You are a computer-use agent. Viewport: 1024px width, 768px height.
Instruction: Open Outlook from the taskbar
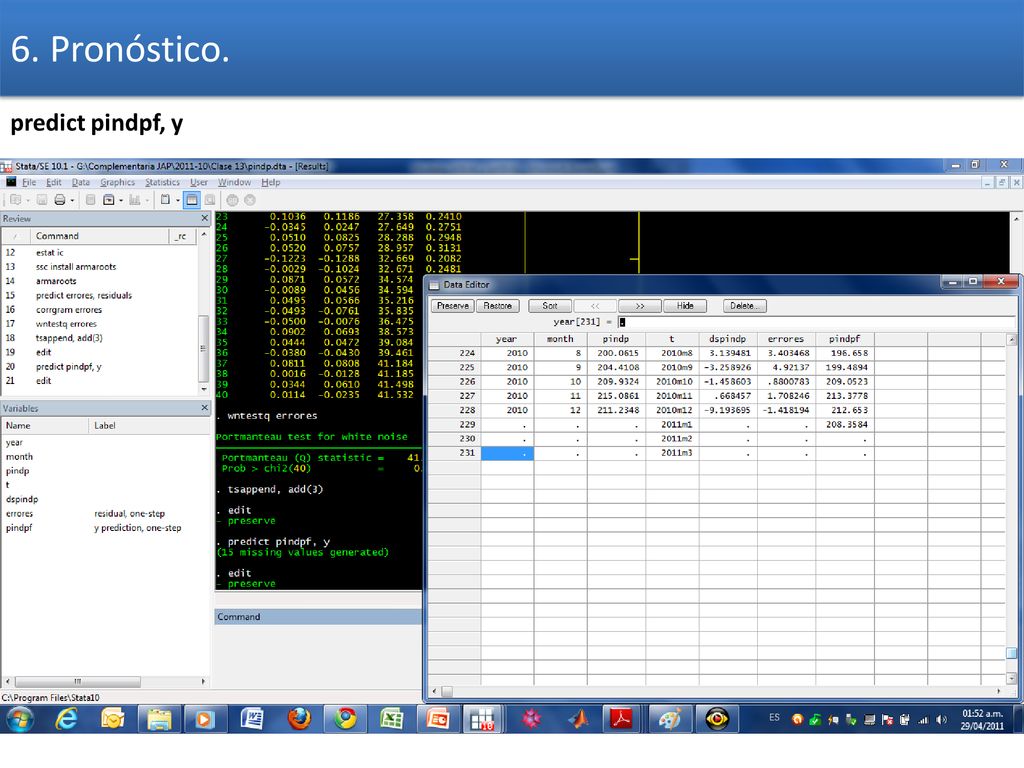(112, 720)
